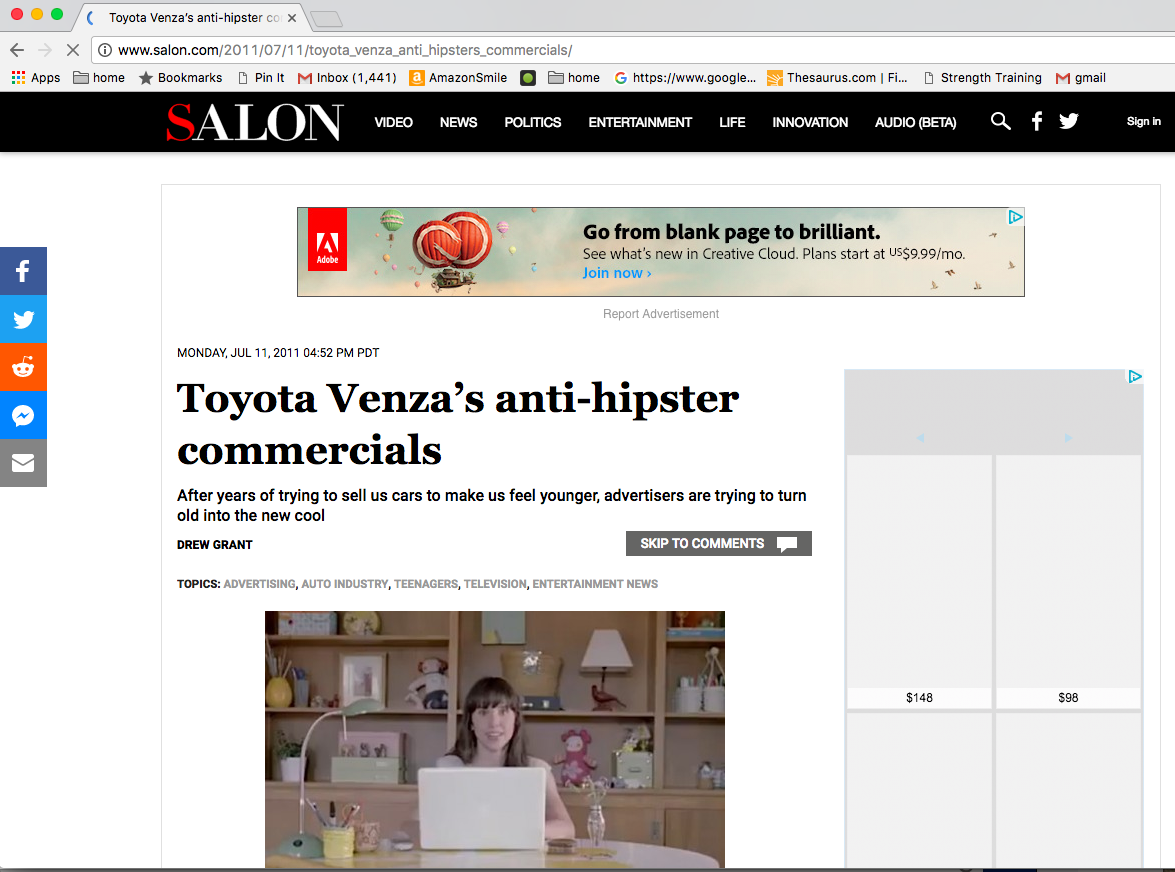Open the POLITICS section
Viewport: 1175px width, 872px height.
532,121
